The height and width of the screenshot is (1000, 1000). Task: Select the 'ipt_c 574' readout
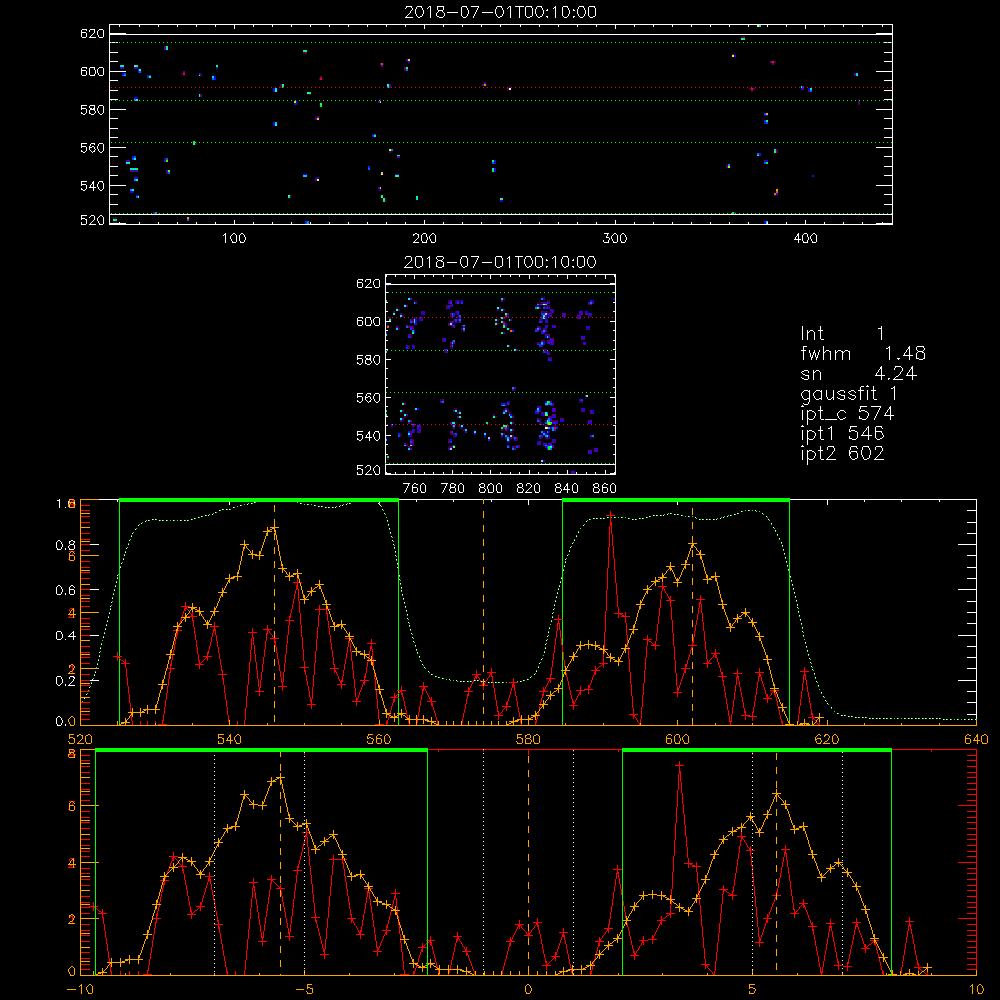pyautogui.click(x=847, y=414)
